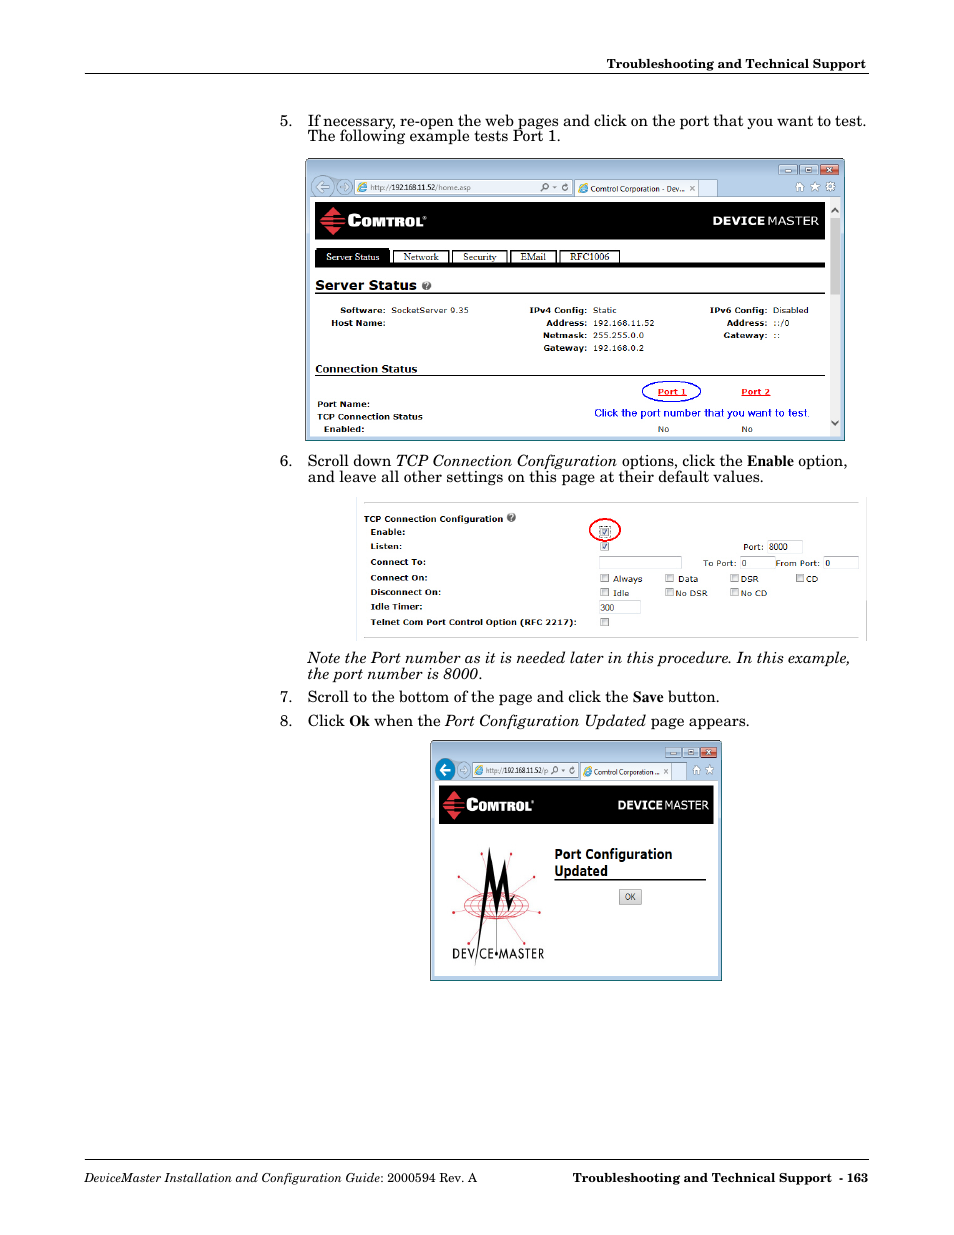Image resolution: width=954 pixels, height=1235 pixels.
Task: Click the Port field showing 8000
Action: tap(784, 547)
